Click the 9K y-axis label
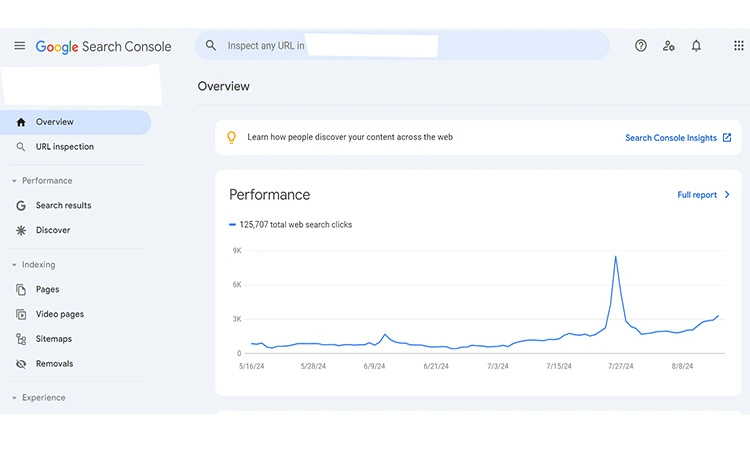This screenshot has width=750, height=450. 237,251
